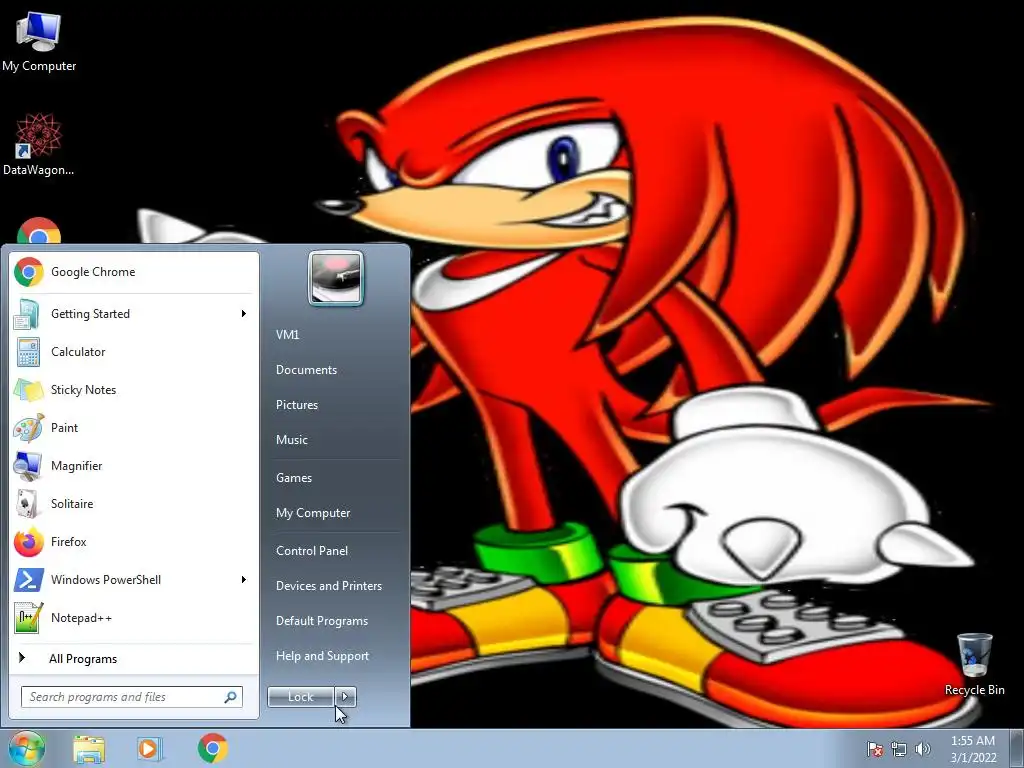Open shutdown options arrow next to Lock

[345, 697]
